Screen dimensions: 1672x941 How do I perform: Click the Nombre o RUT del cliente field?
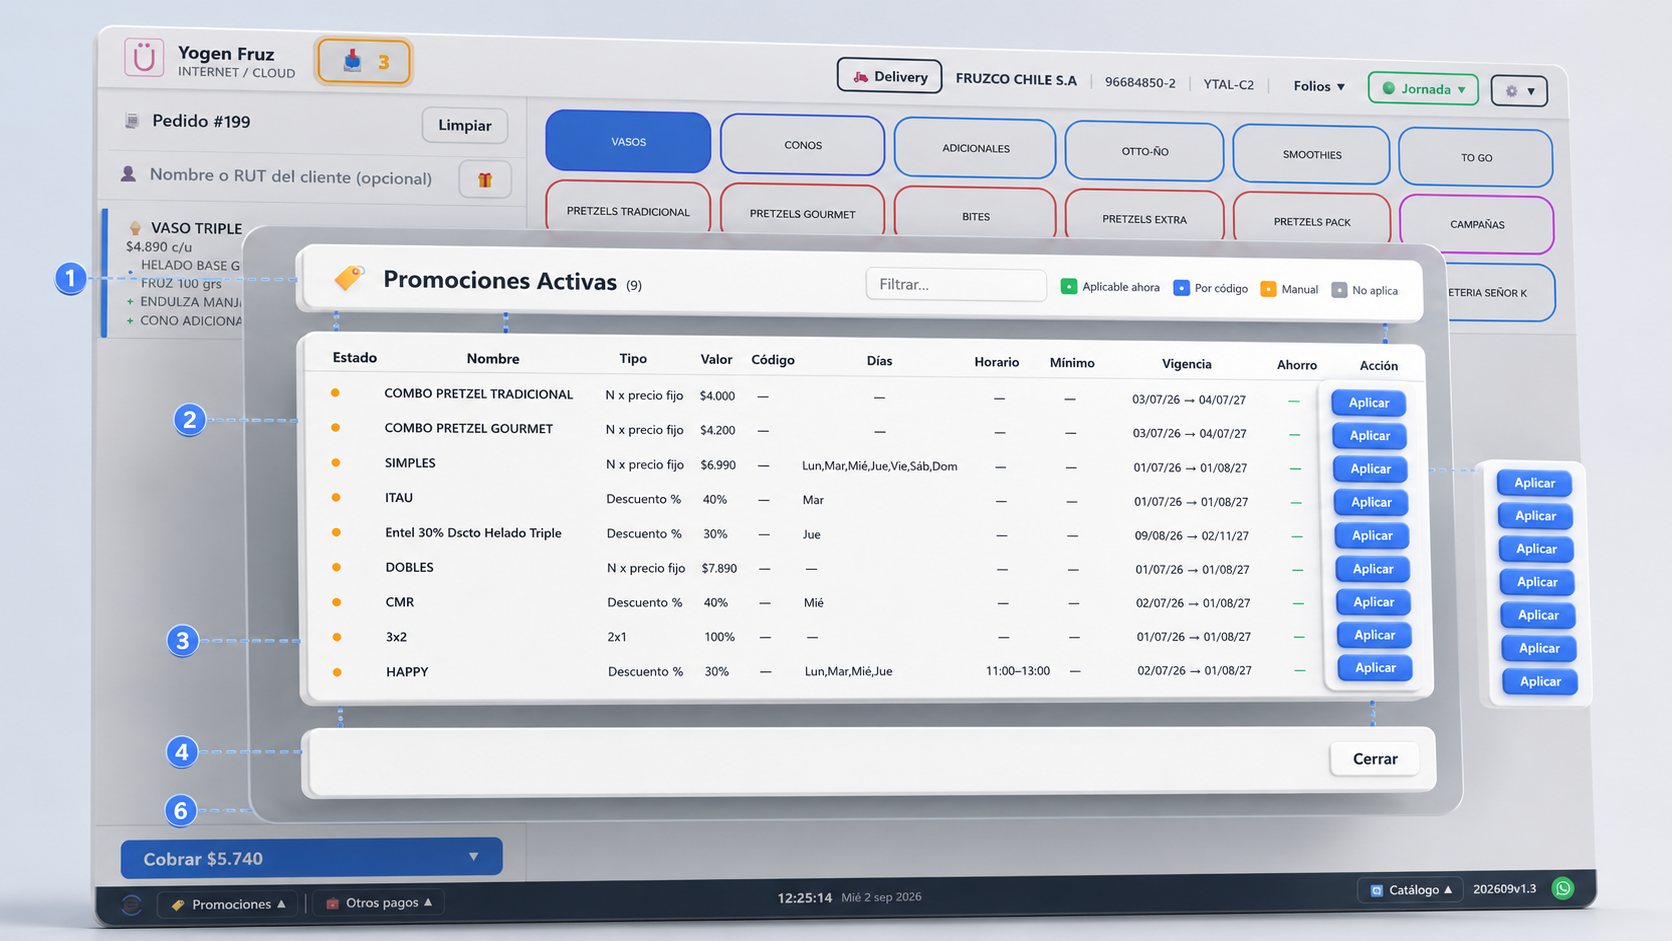pyautogui.click(x=290, y=177)
